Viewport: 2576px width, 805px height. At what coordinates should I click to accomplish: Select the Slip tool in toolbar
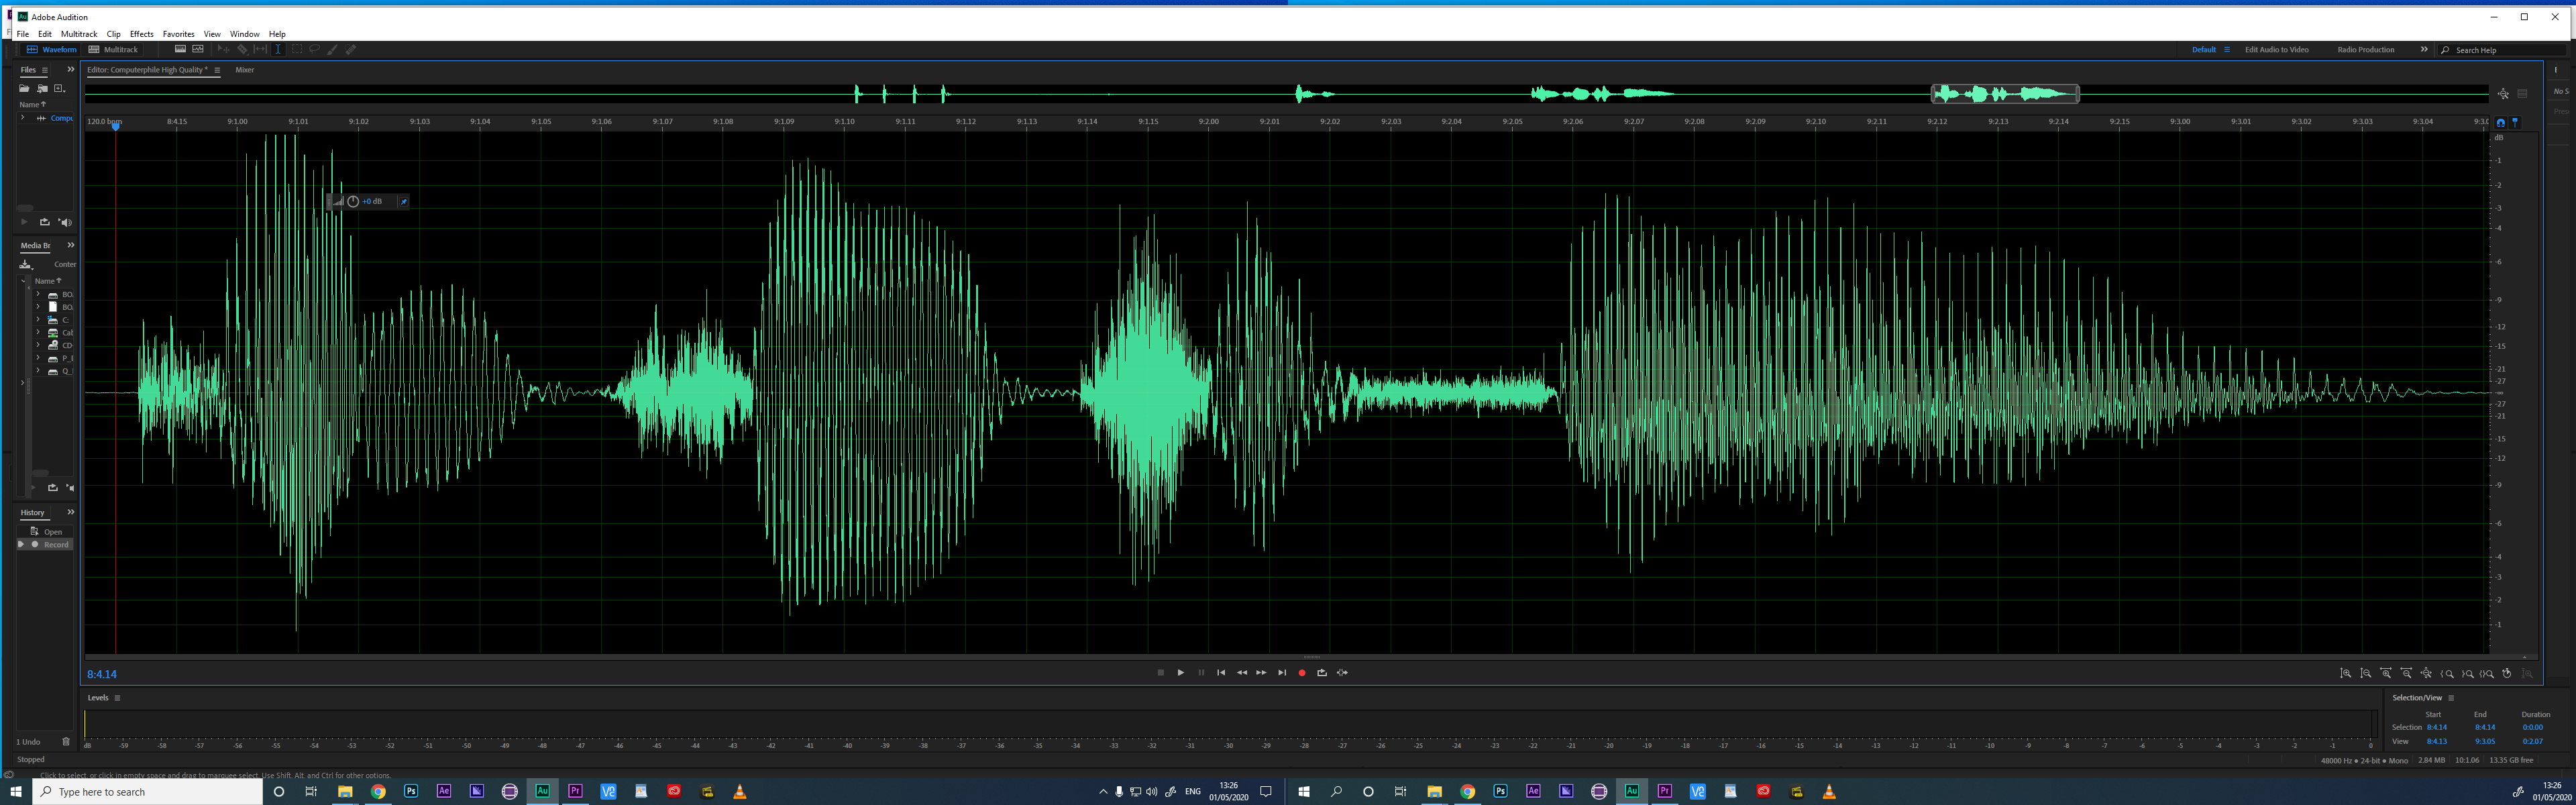point(260,49)
